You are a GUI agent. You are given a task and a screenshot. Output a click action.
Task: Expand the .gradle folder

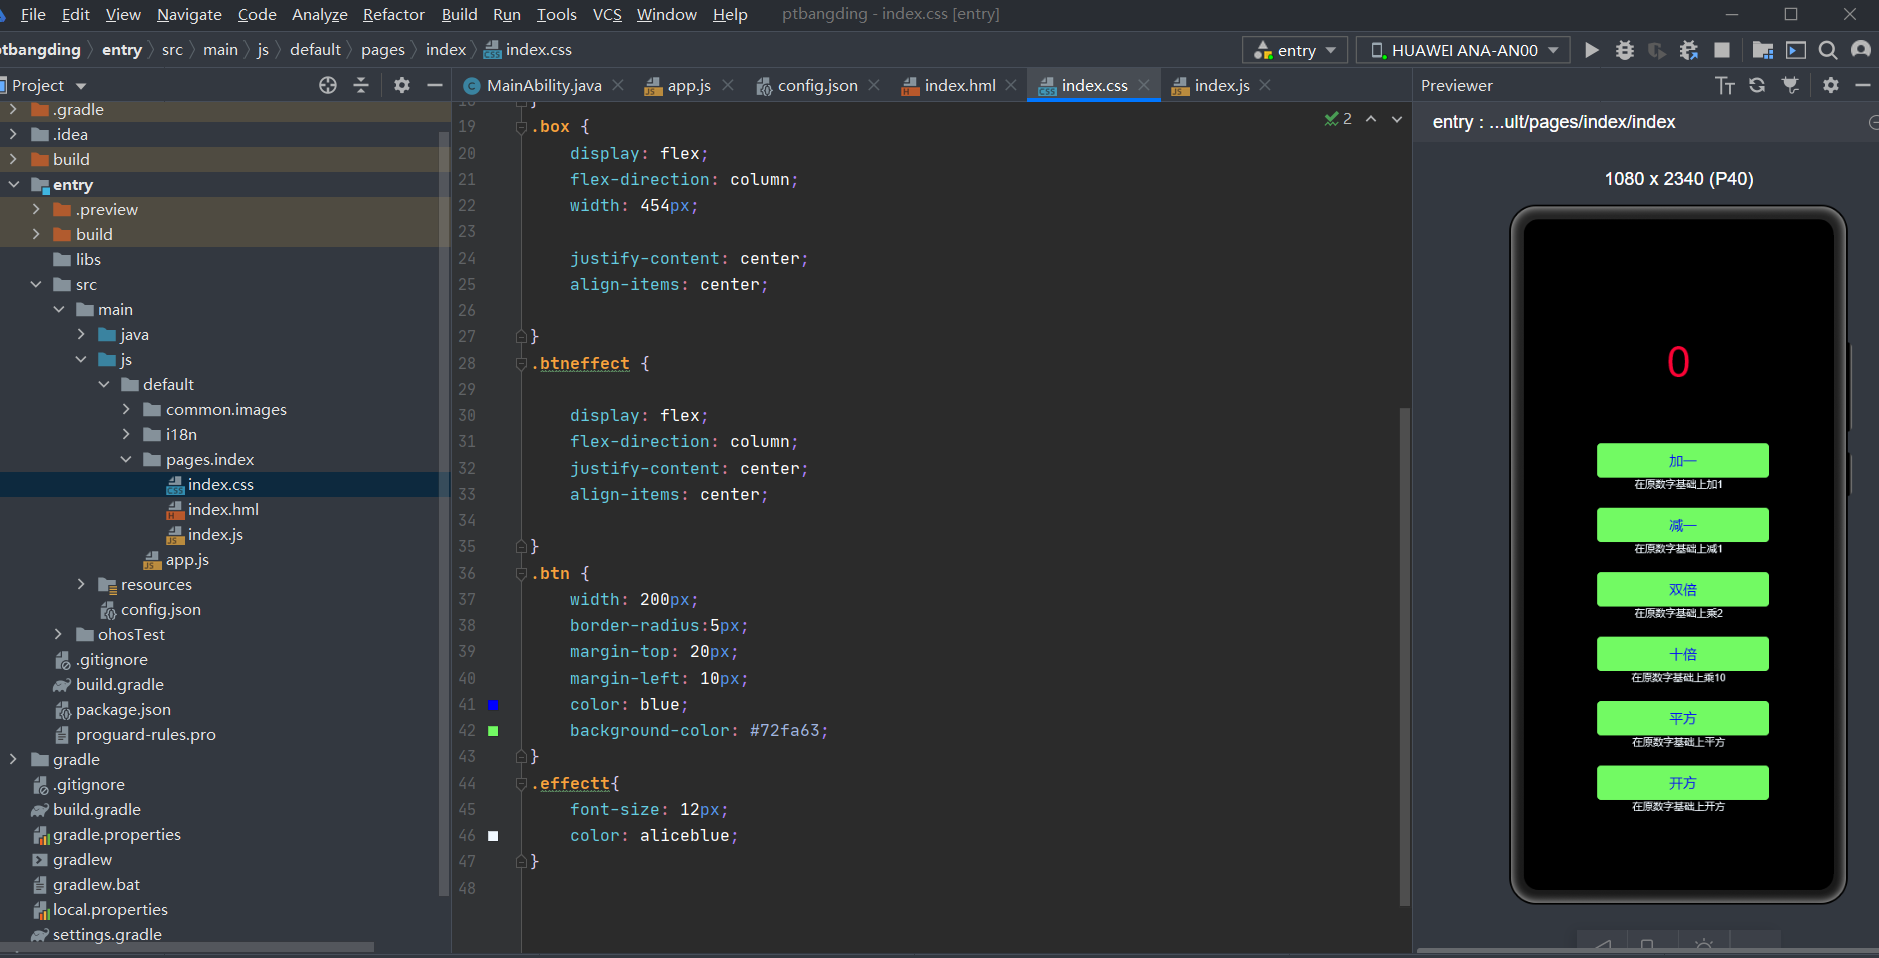tap(13, 109)
